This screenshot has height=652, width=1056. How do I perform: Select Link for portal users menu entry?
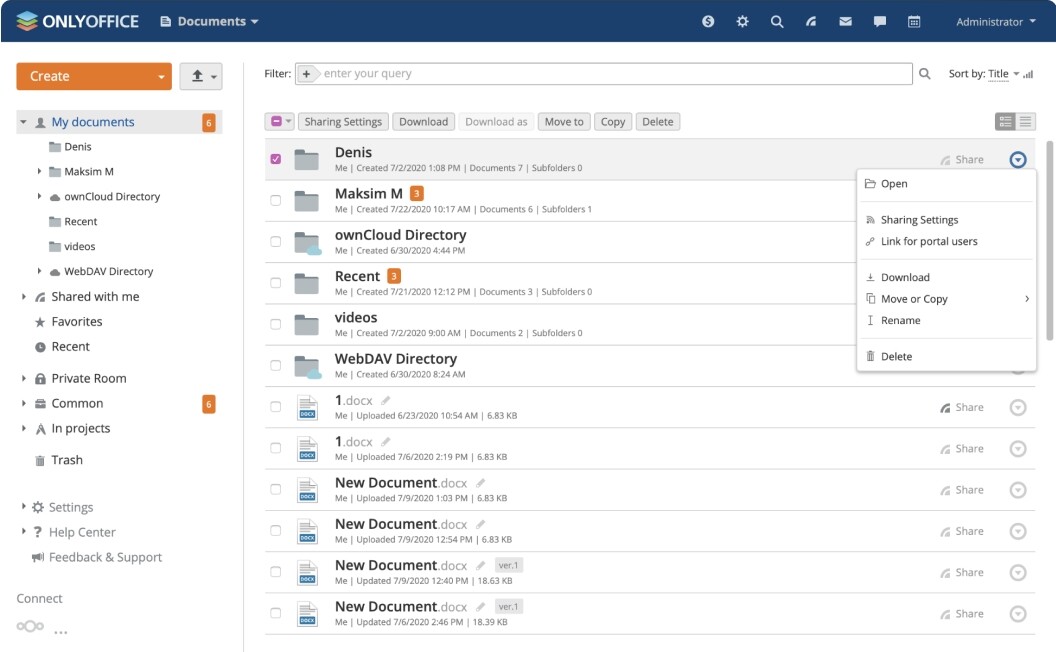928,241
